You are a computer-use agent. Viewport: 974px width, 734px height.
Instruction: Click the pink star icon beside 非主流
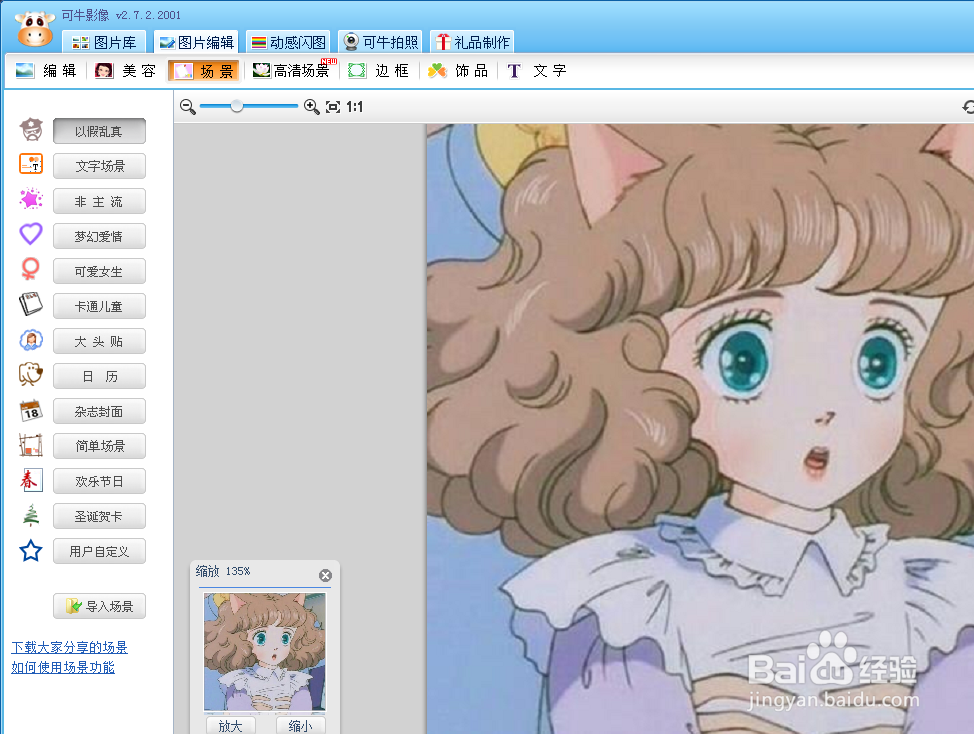(x=31, y=199)
